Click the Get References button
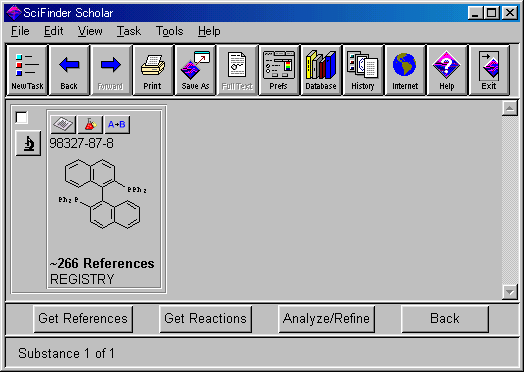 (x=83, y=319)
